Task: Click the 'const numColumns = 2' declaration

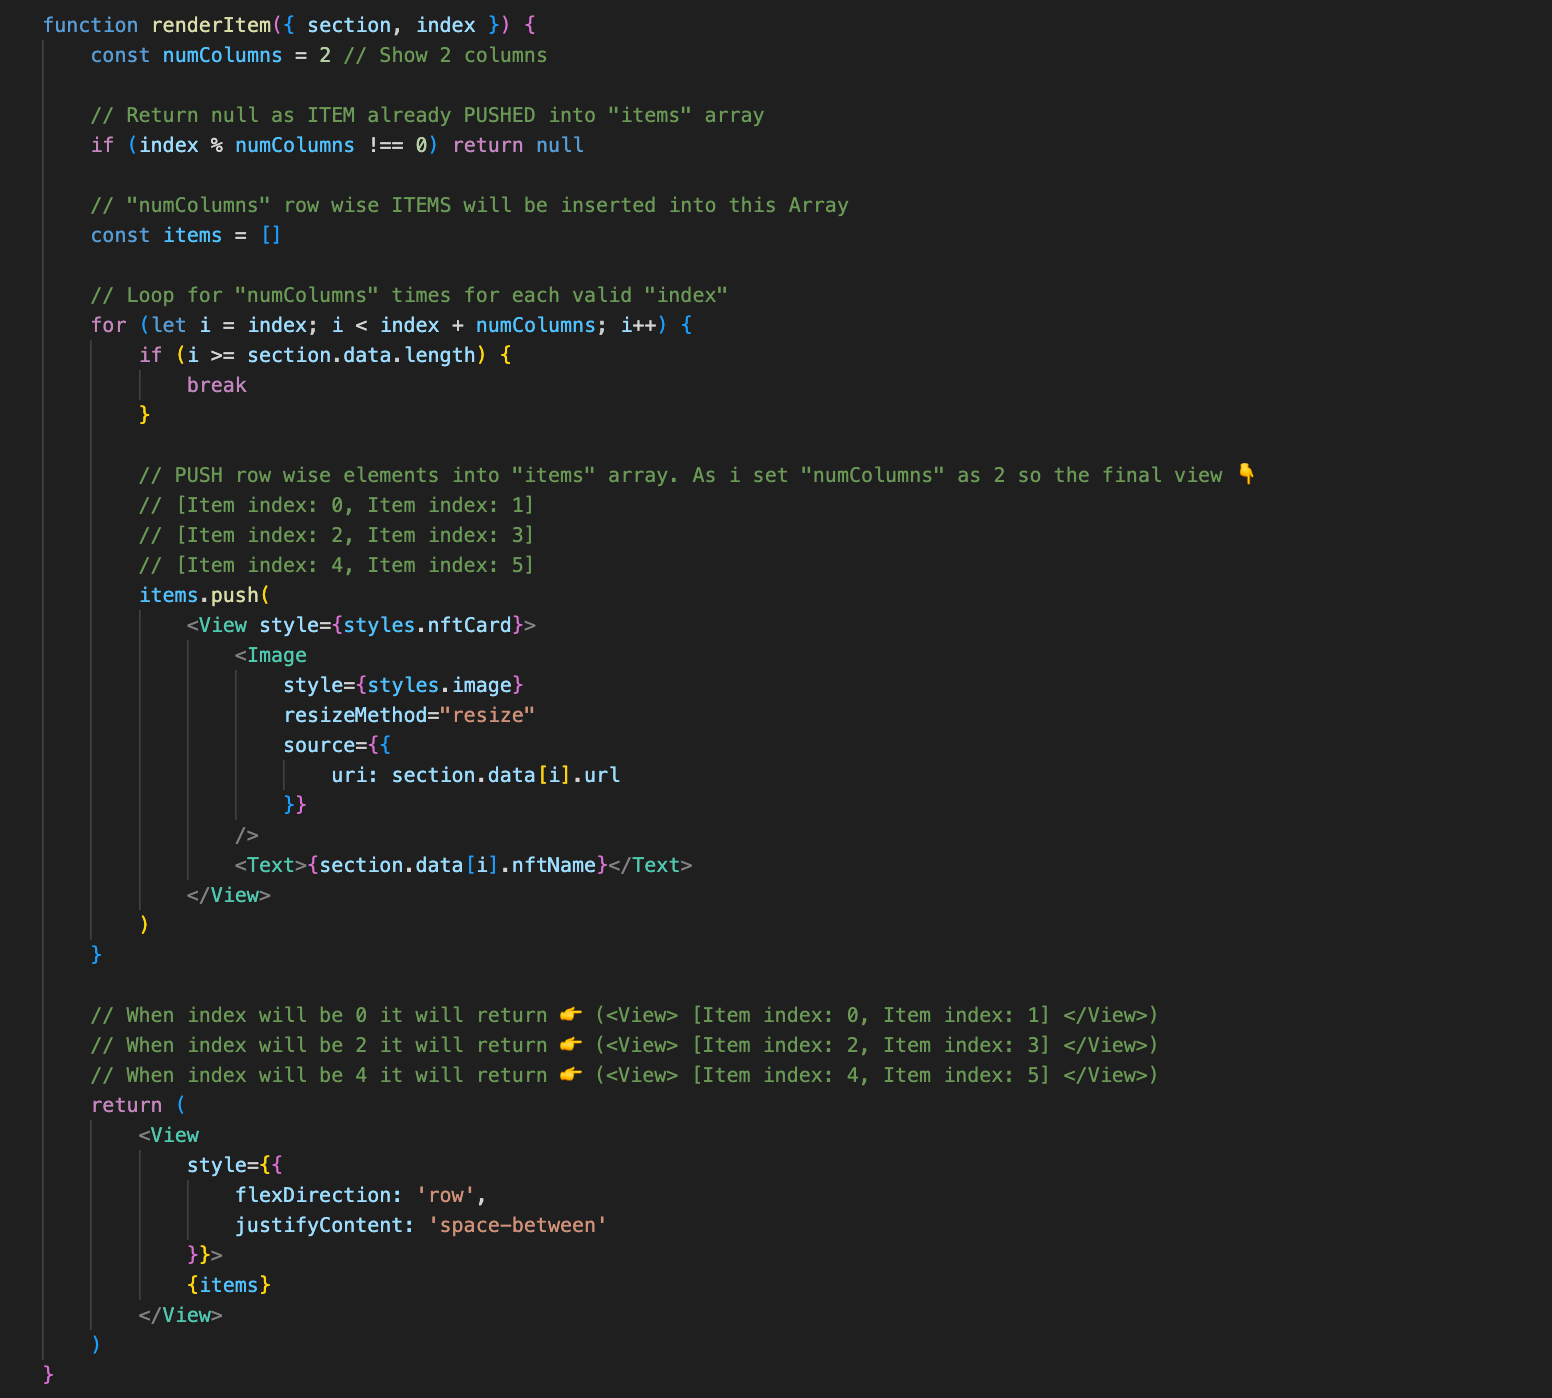Action: tap(211, 55)
